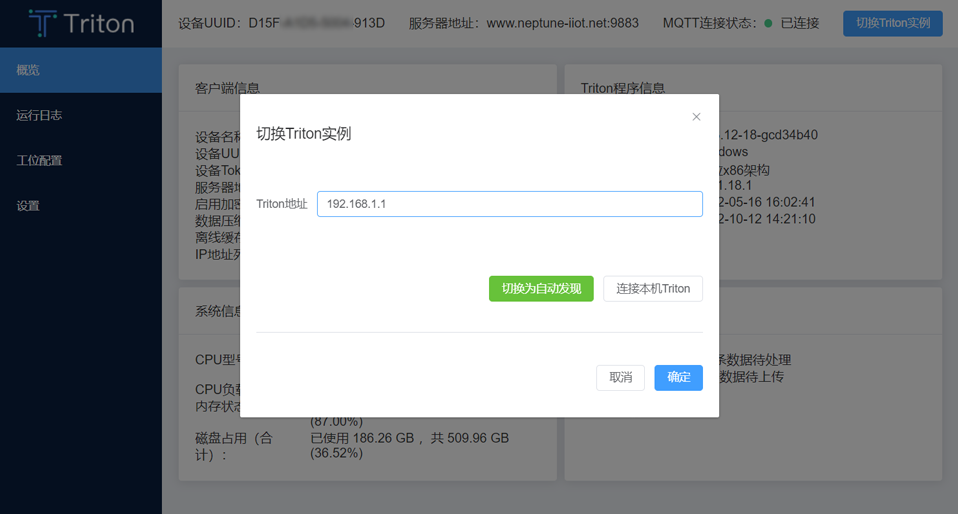Viewport: 958px width, 514px height.
Task: Click the 切换Triton实例 dialog title
Action: pyautogui.click(x=304, y=133)
